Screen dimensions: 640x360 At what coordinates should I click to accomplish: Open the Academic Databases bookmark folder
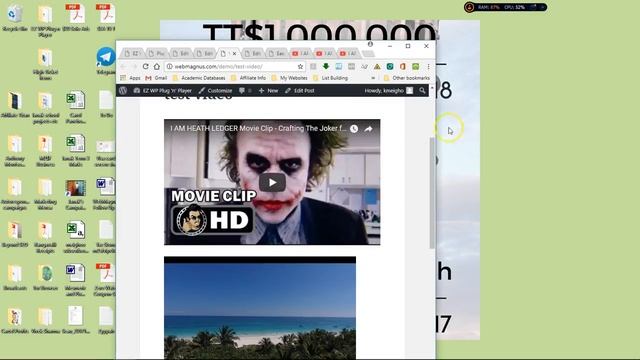199,78
